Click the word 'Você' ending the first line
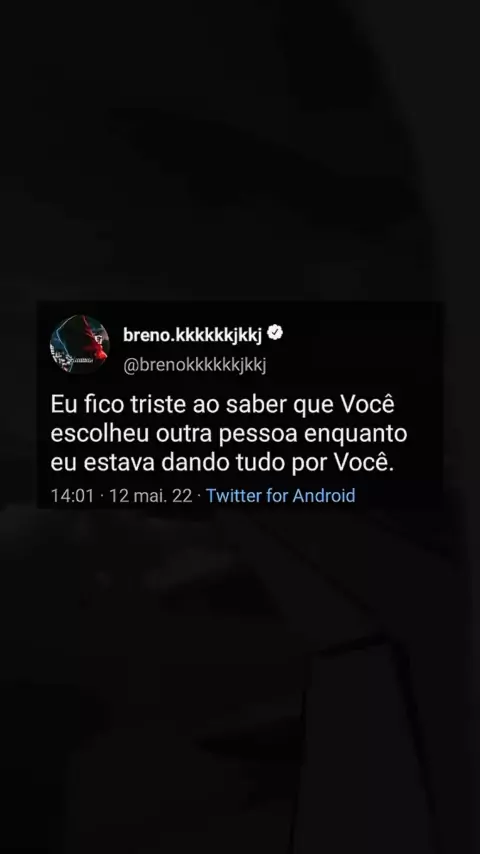The height and width of the screenshot is (854, 480). click(x=367, y=405)
